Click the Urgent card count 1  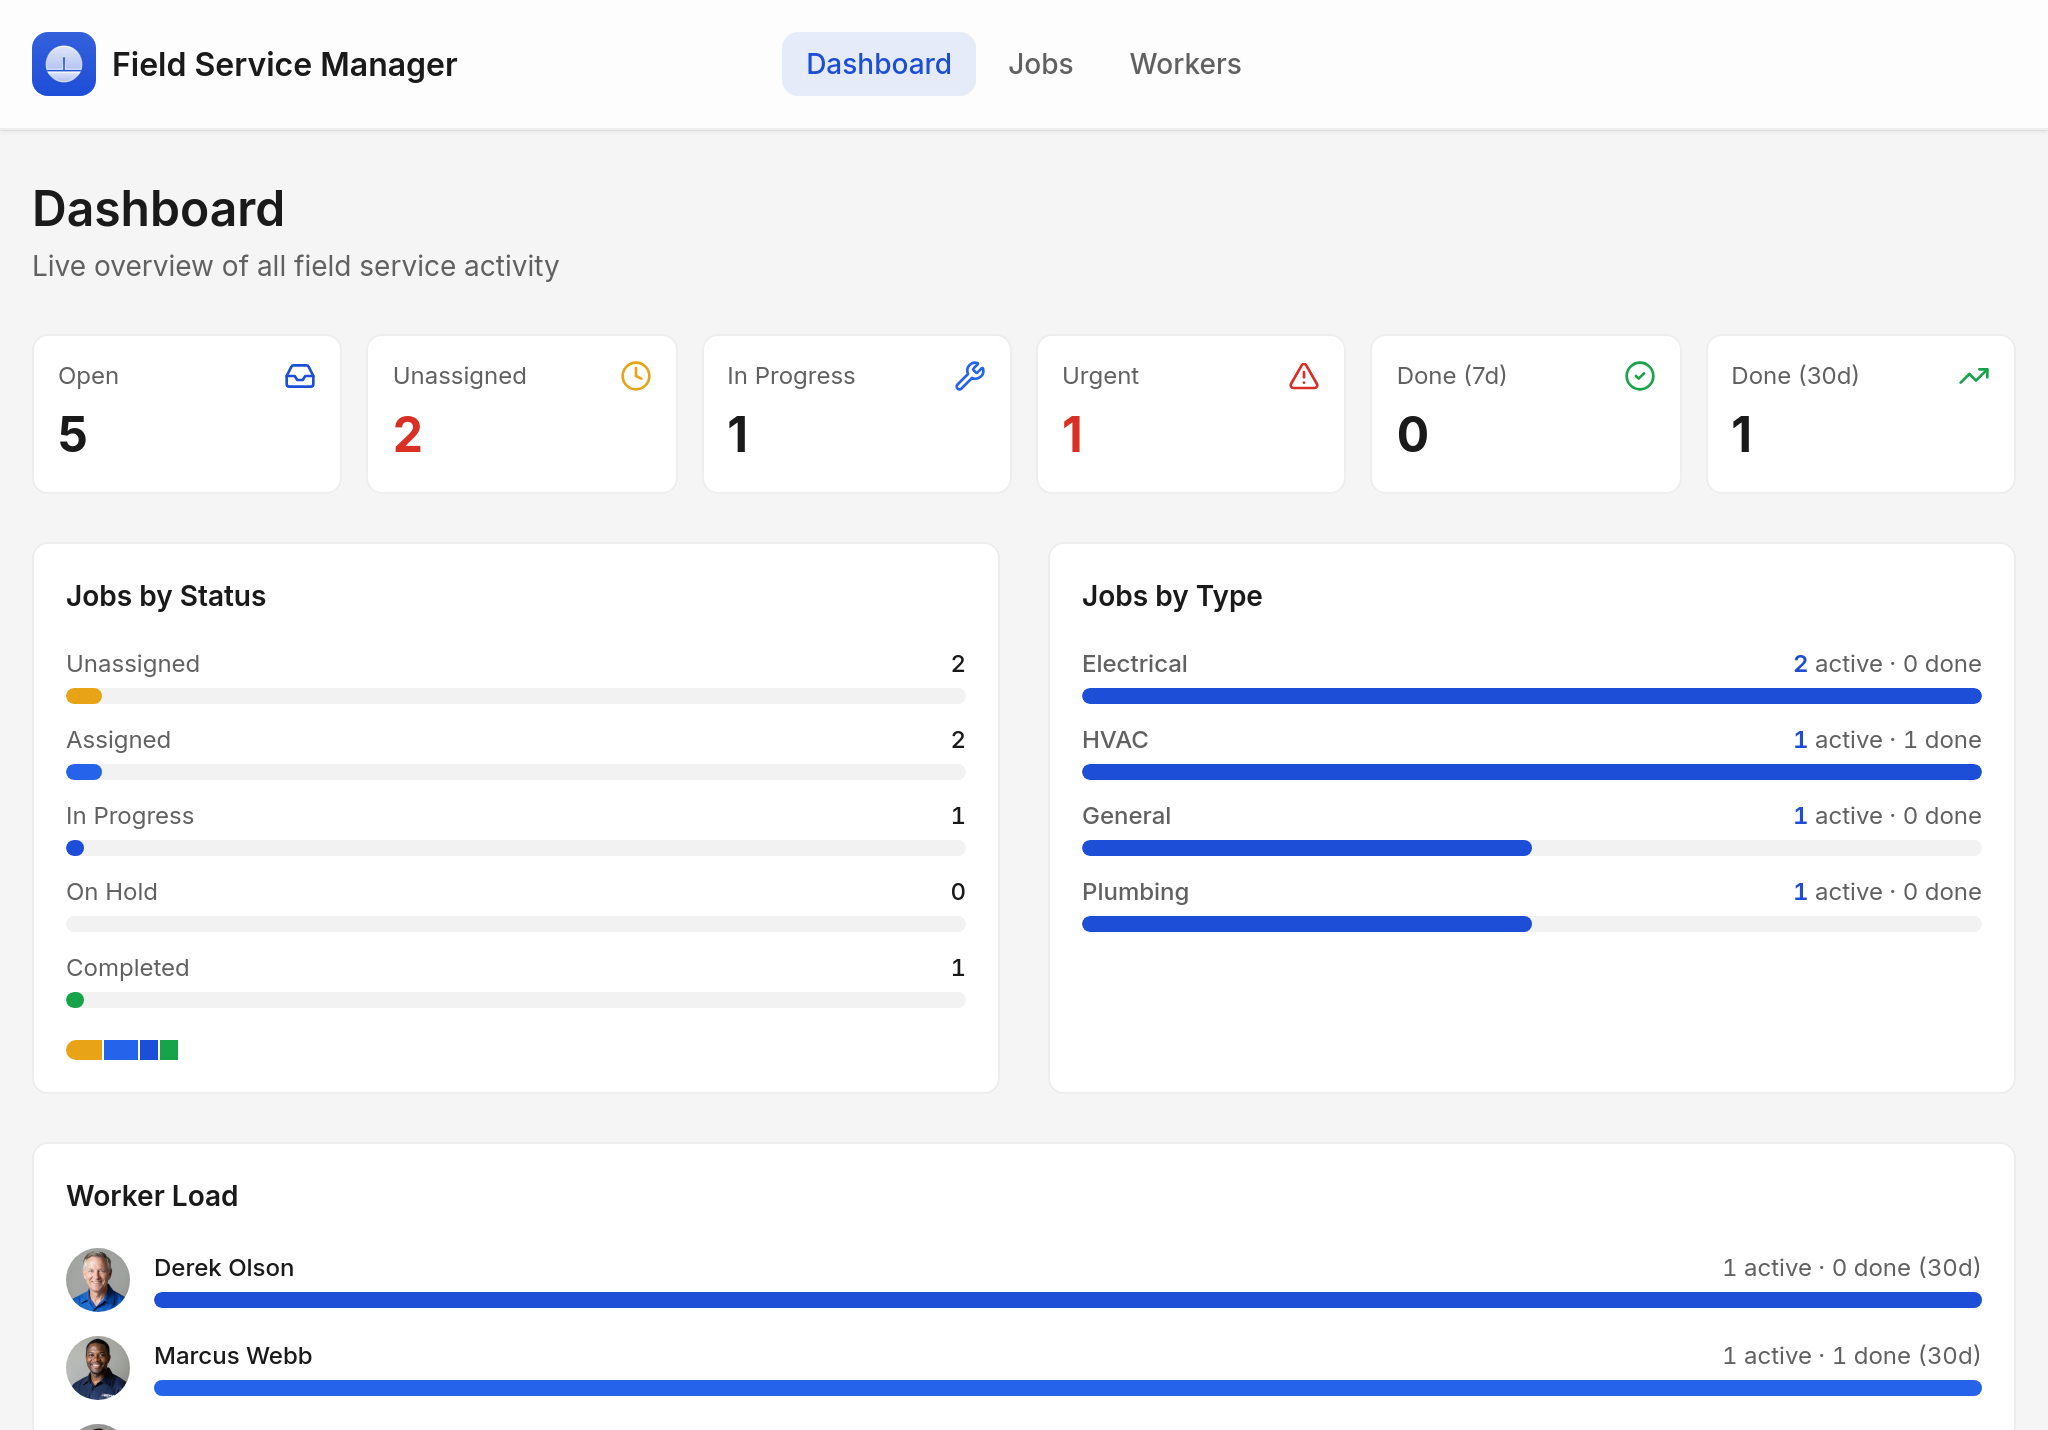coord(1073,434)
